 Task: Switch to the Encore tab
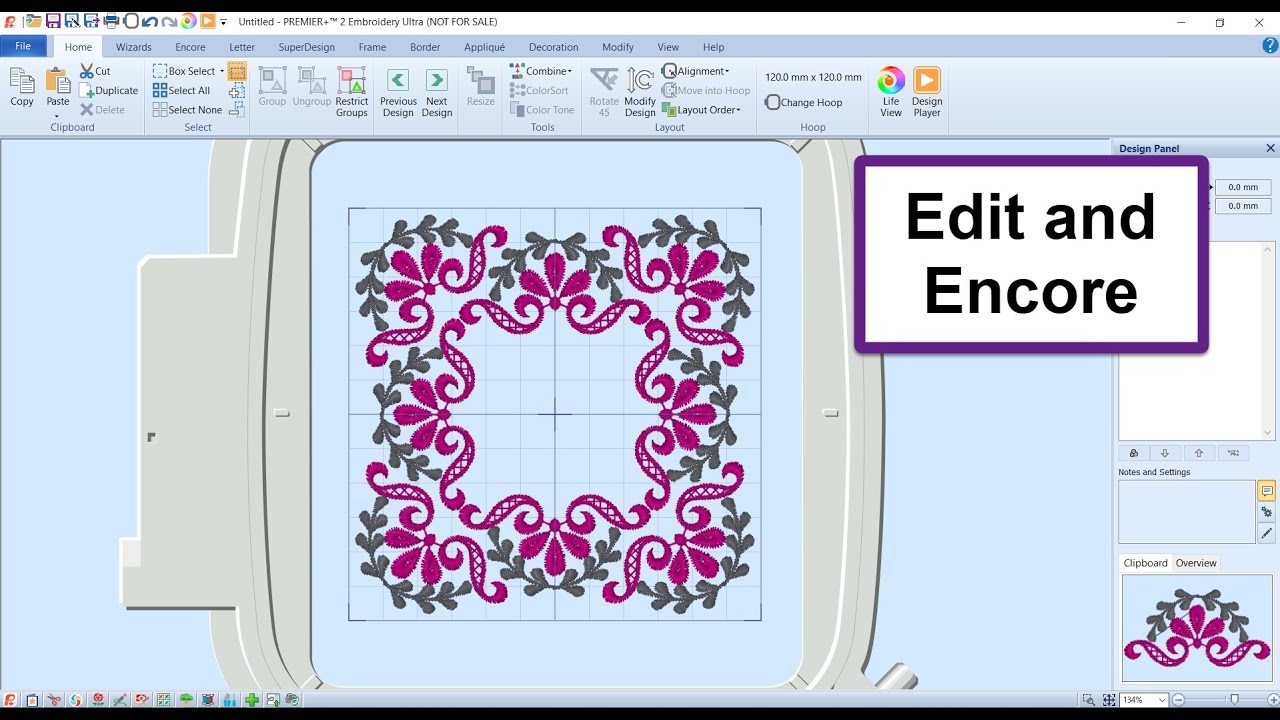click(190, 47)
